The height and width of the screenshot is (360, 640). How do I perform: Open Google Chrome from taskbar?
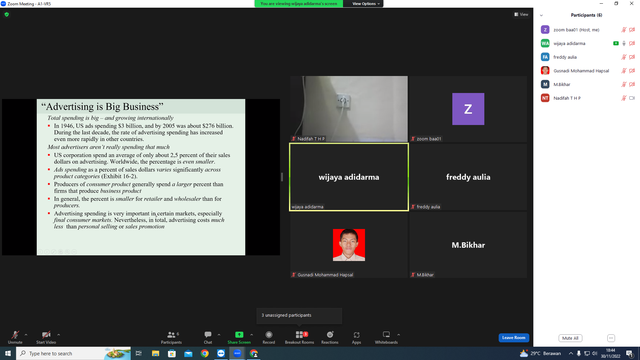[204, 353]
